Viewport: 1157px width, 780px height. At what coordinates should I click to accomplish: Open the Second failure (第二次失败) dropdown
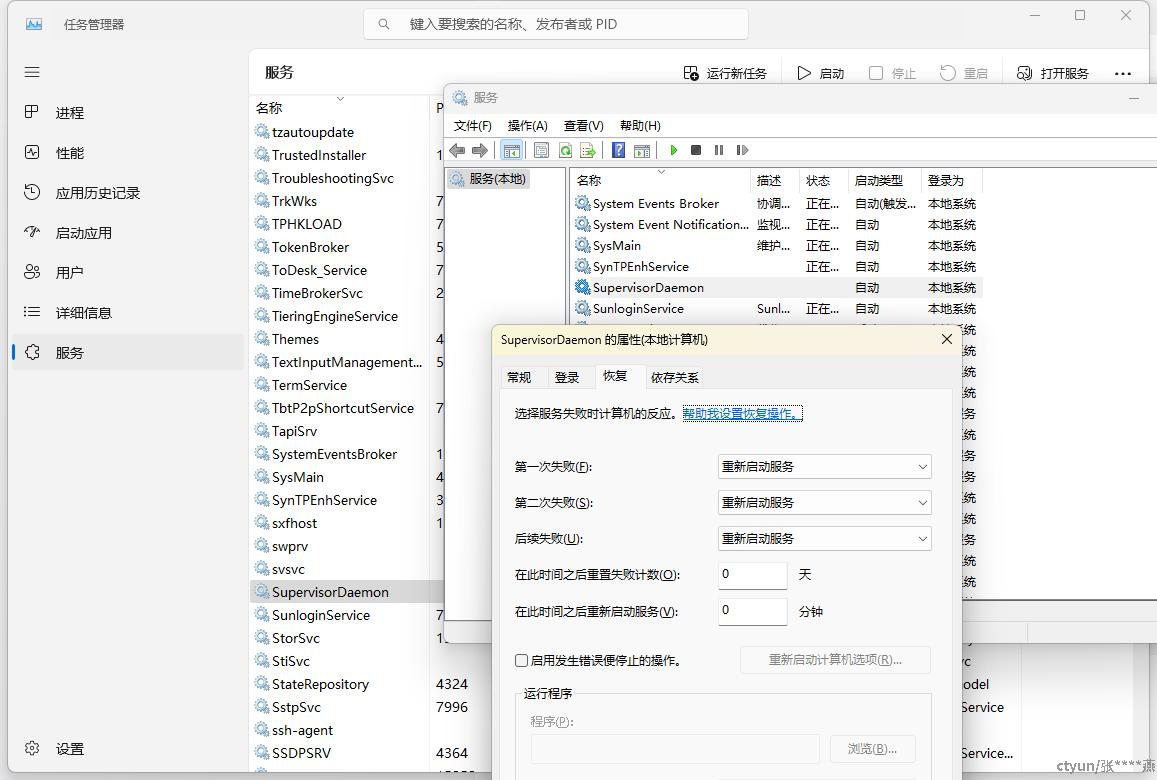coord(824,503)
